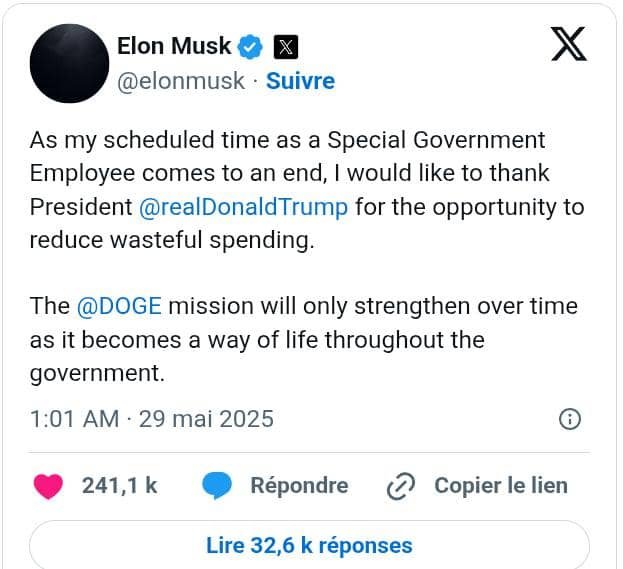Click the Répondre label
Image resolution: width=623 pixels, height=569 pixels.
coord(299,486)
